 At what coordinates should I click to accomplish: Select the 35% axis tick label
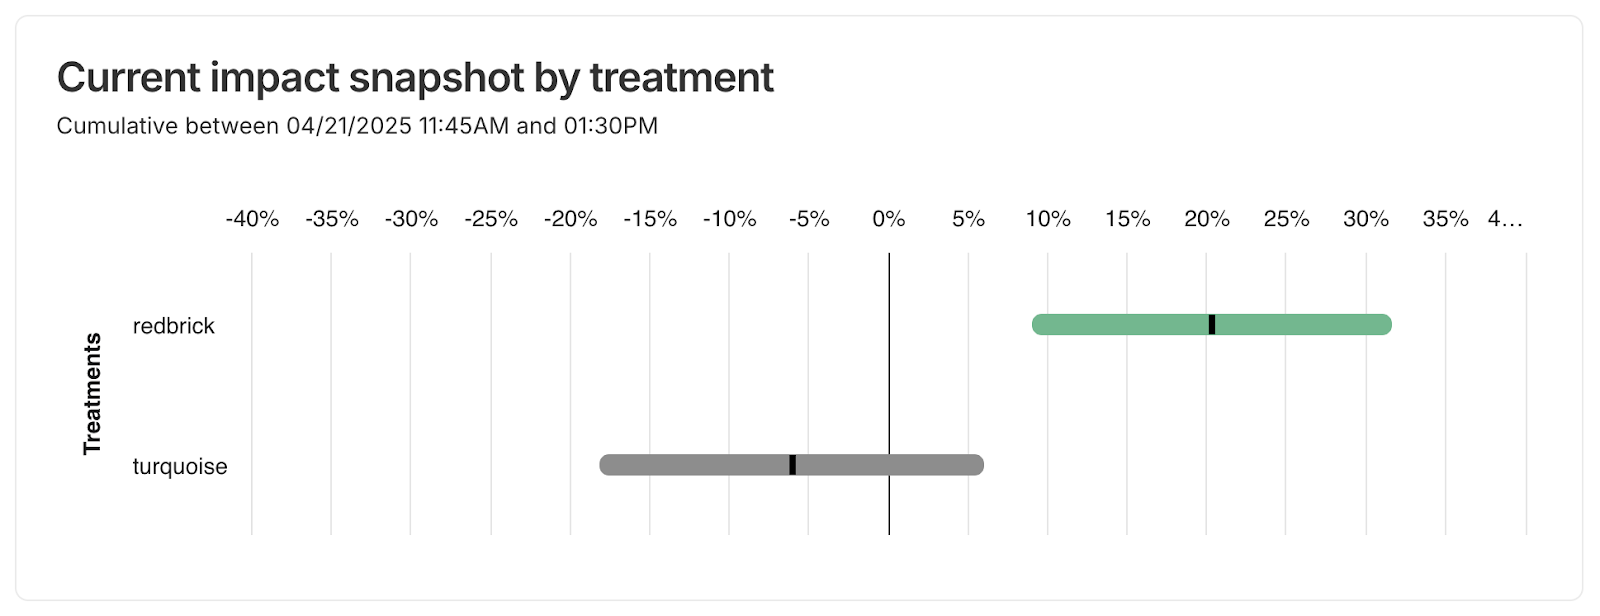click(x=1445, y=219)
